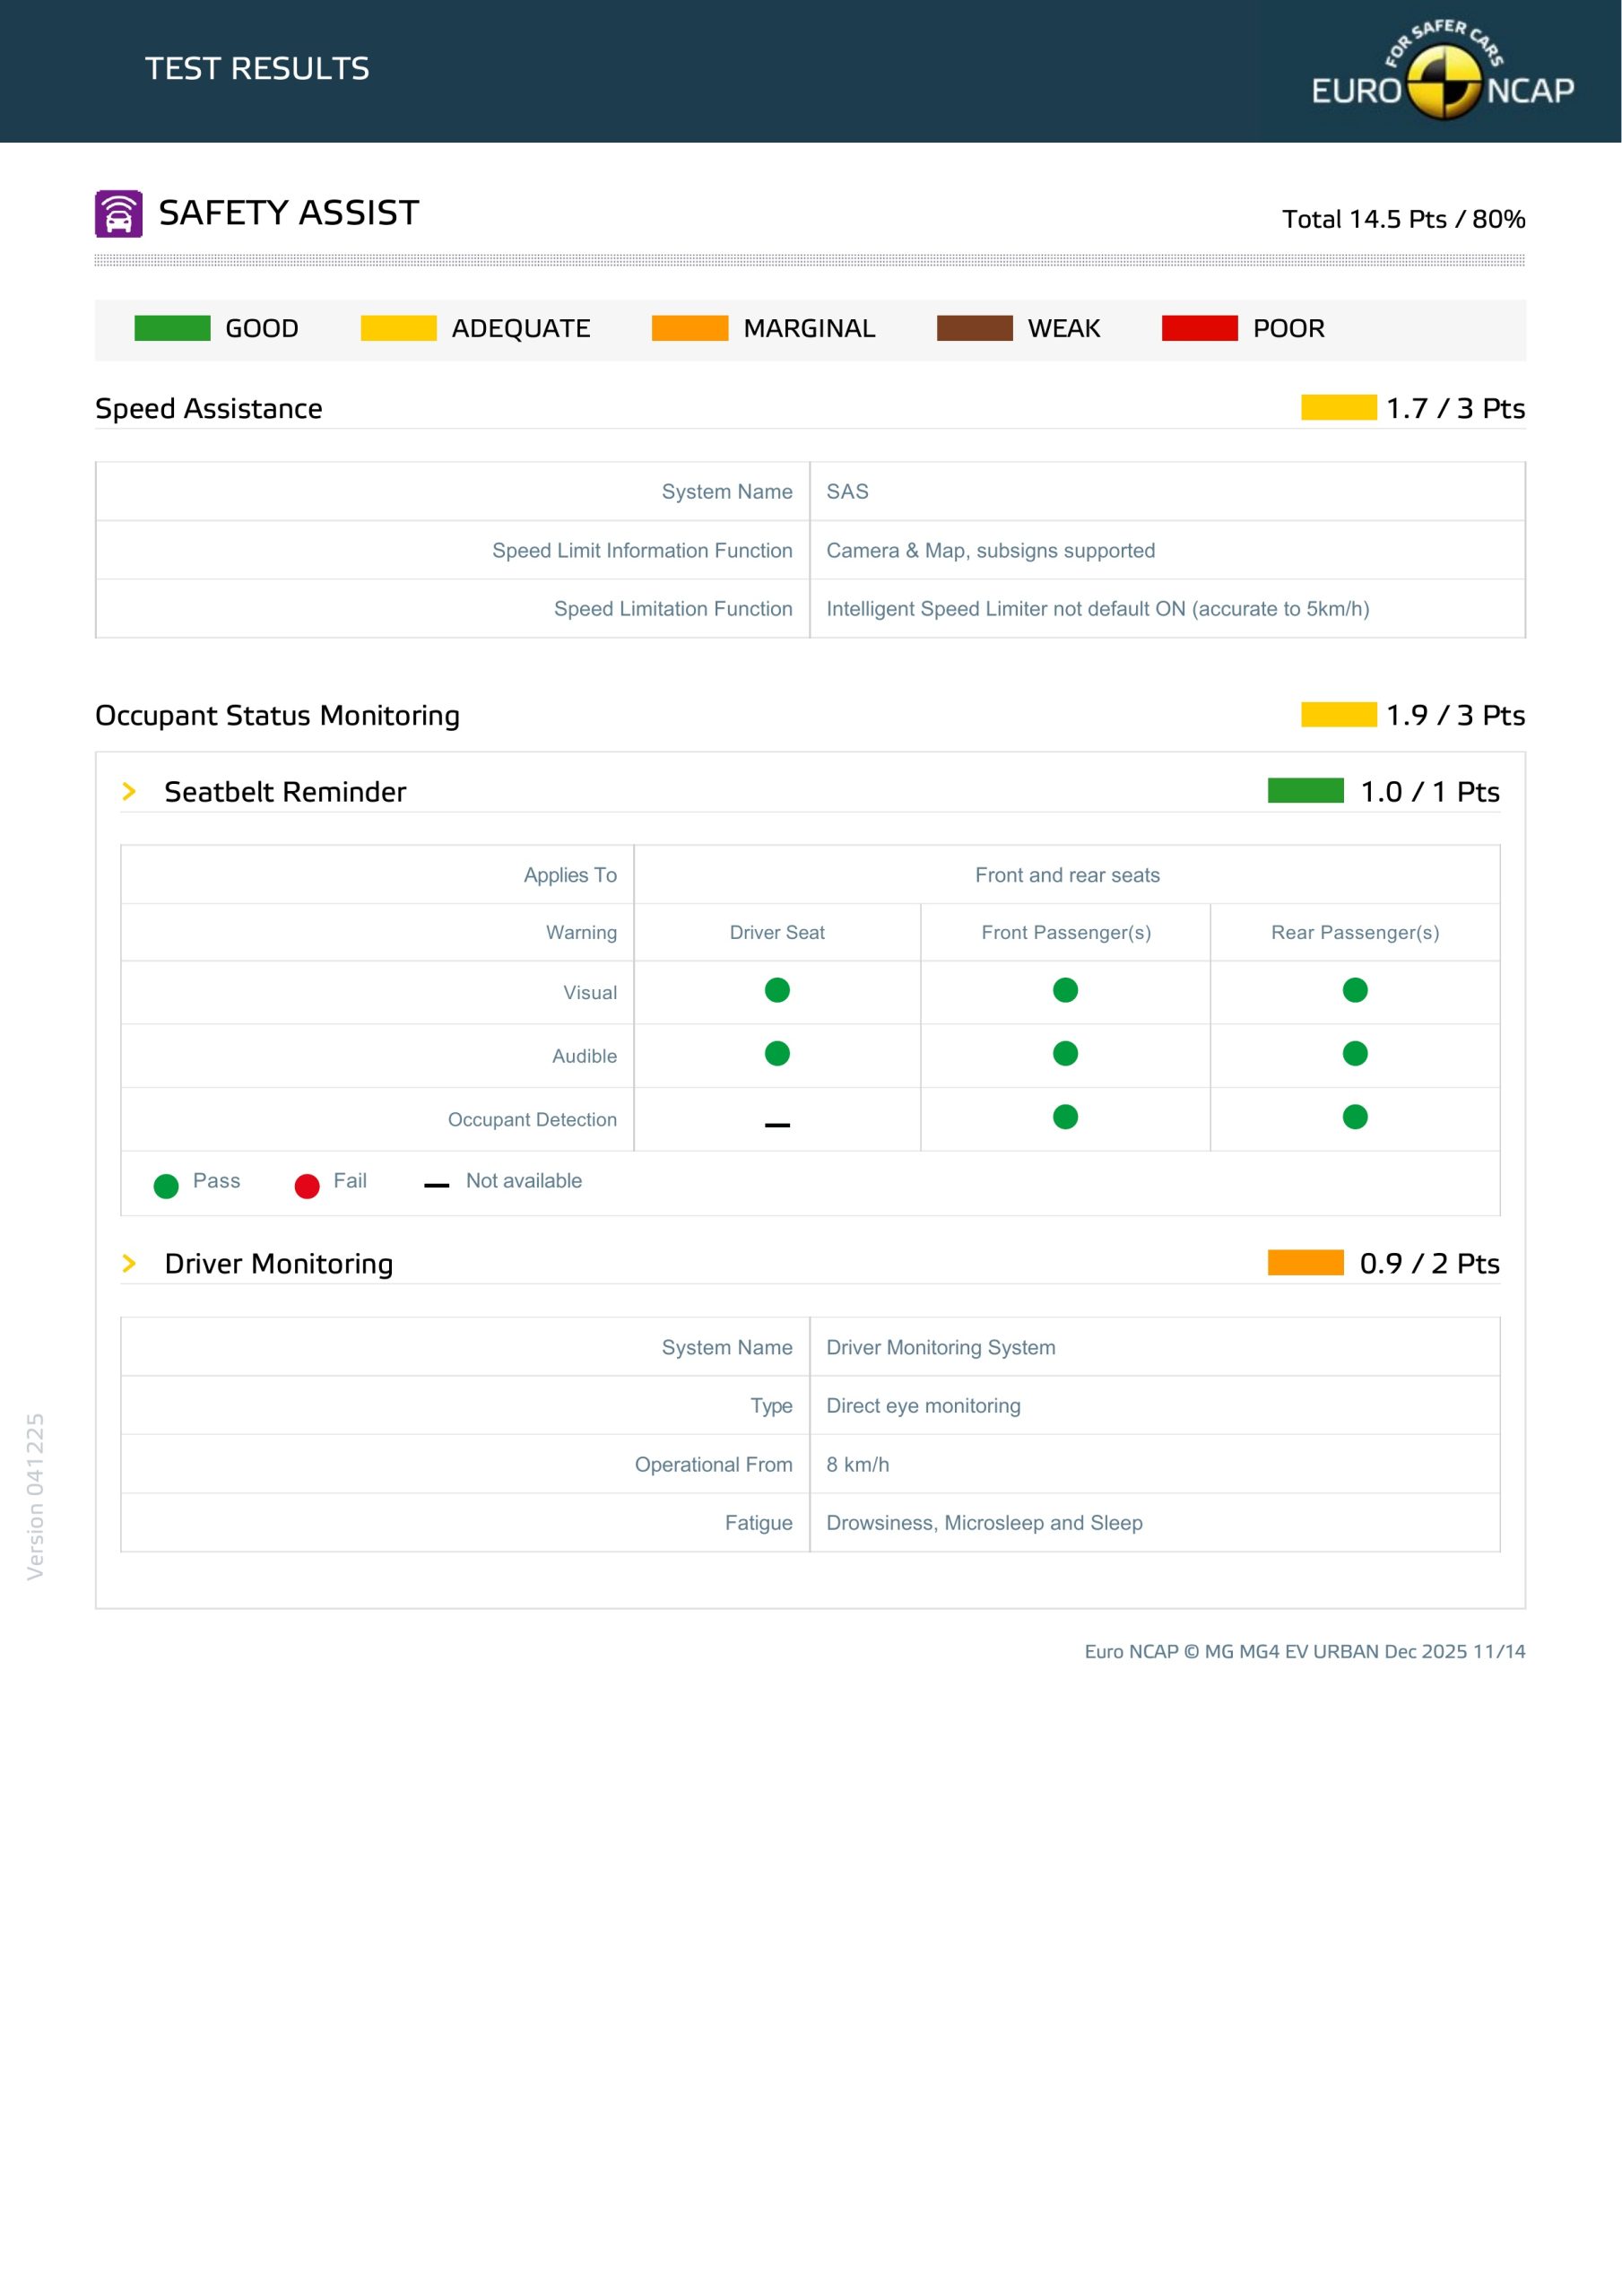Click the Rear Passenger Occupant Detection dot
Screen dimensions: 1622x2296
click(1354, 1117)
